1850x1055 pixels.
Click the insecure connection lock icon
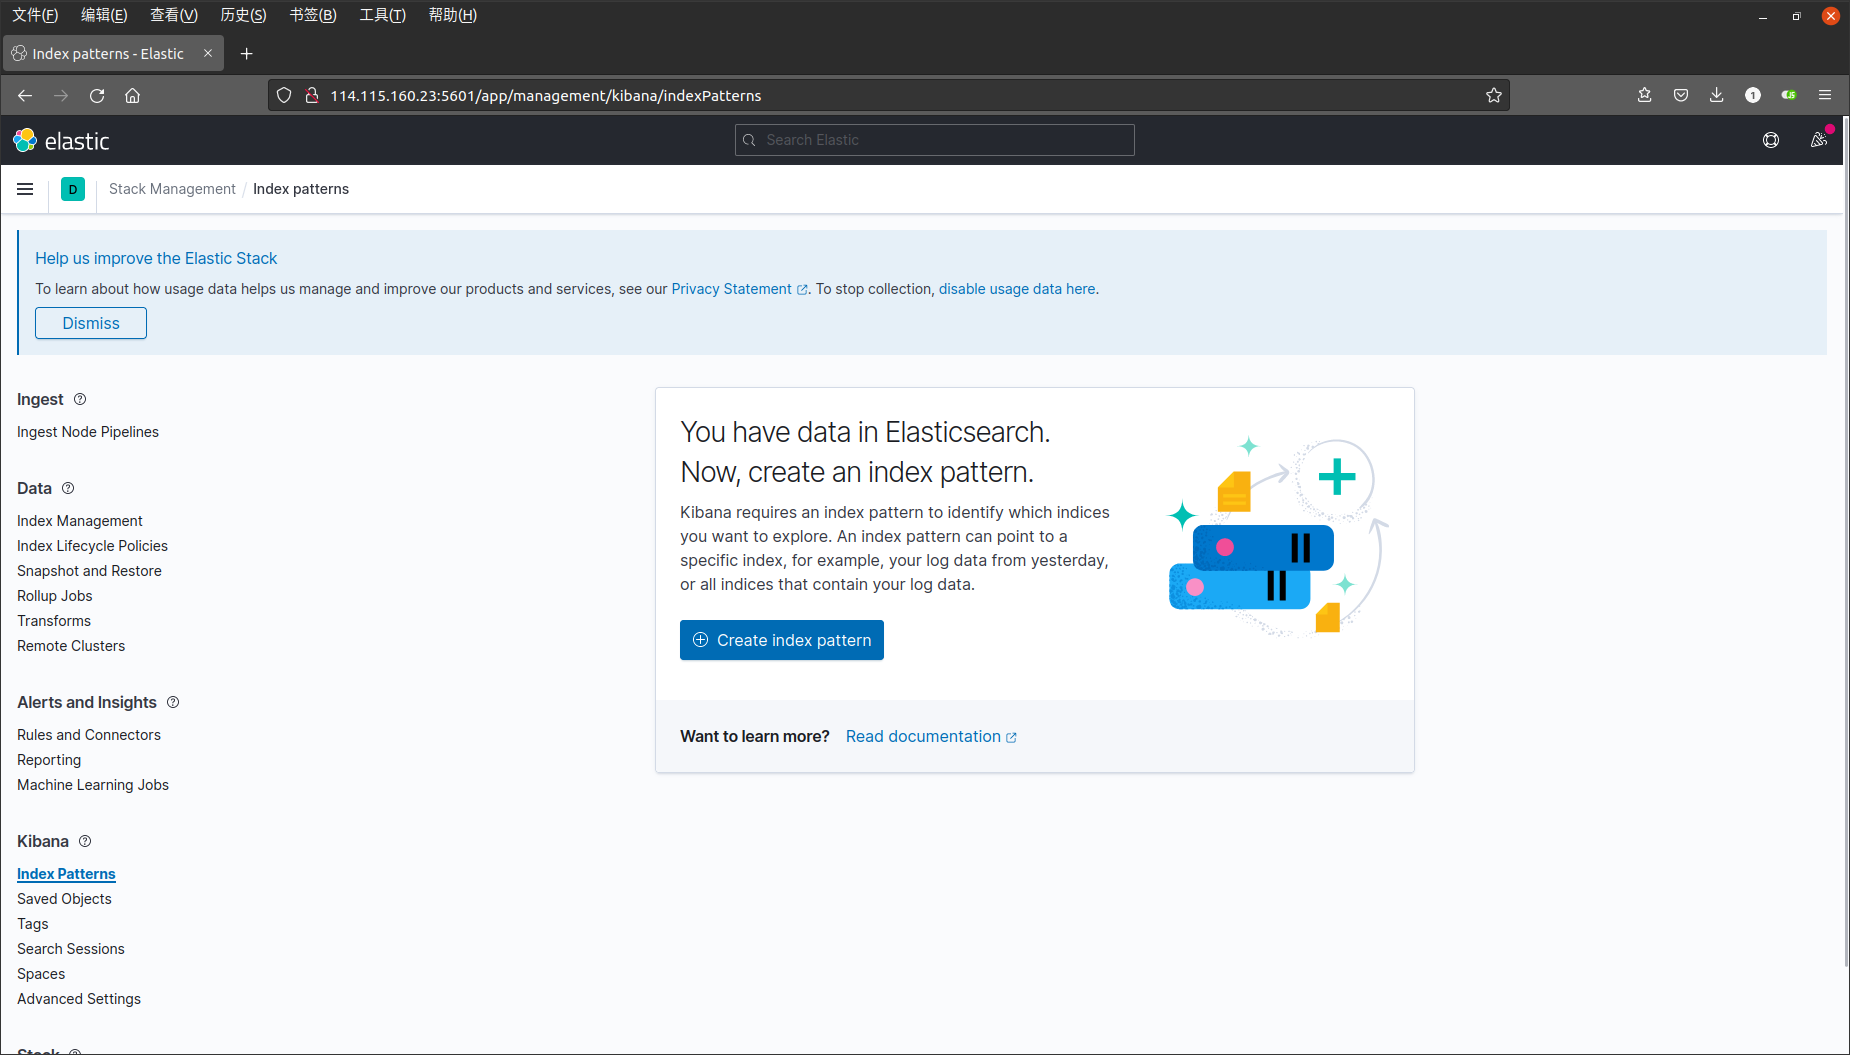pos(312,95)
